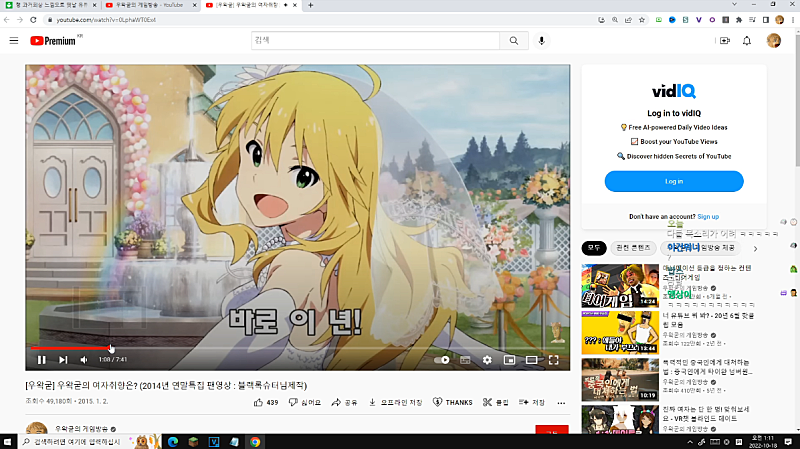The image size is (800, 449).
Task: Share the video
Action: pyautogui.click(x=344, y=403)
